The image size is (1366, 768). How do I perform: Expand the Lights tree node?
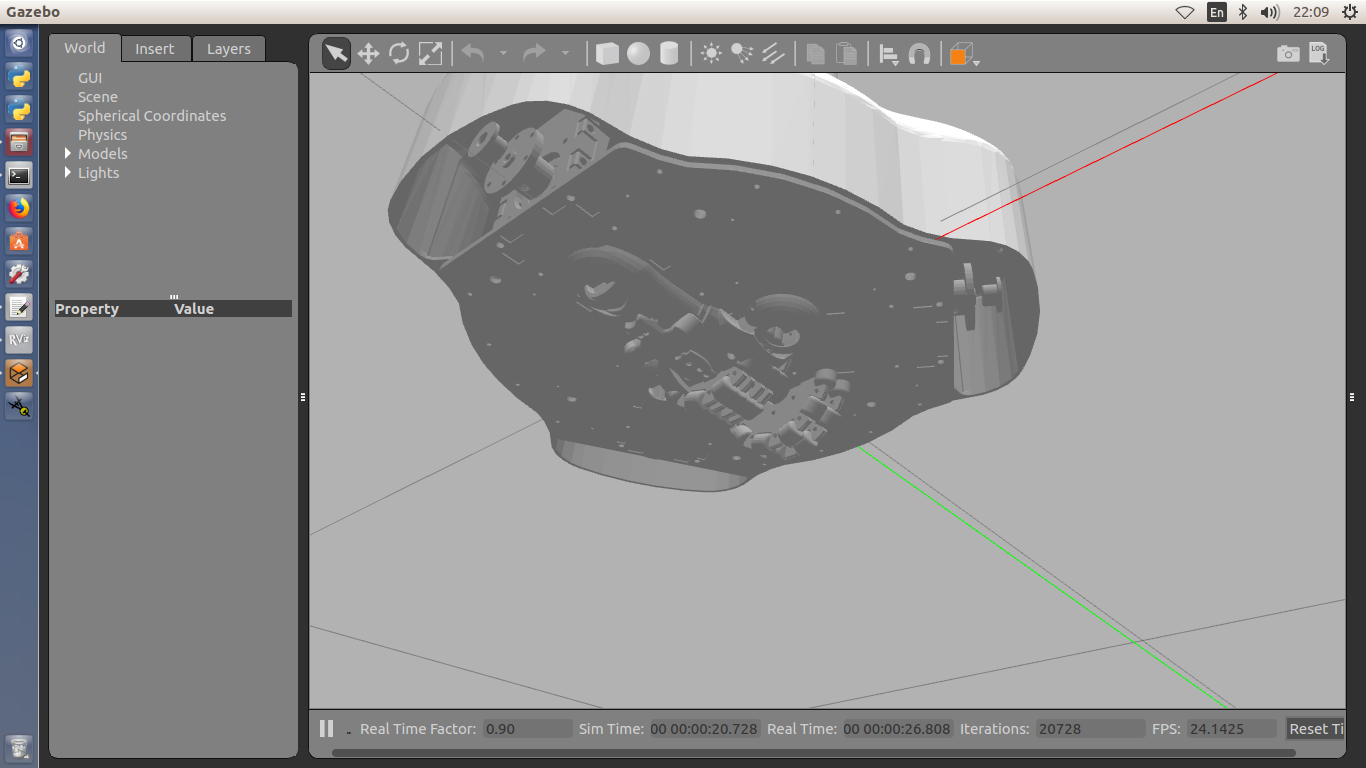point(68,173)
